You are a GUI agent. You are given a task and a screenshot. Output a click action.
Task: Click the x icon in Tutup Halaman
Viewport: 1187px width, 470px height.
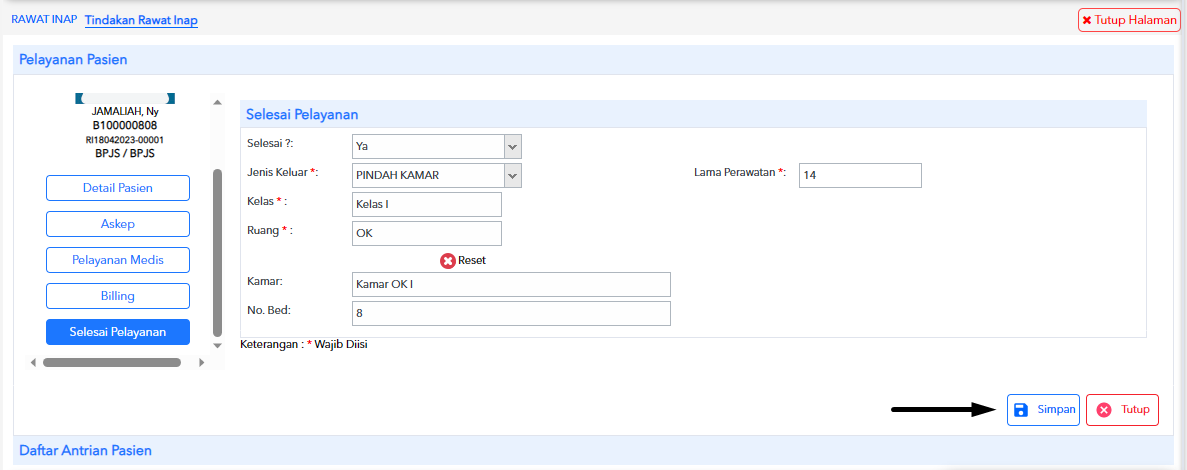coord(1086,20)
